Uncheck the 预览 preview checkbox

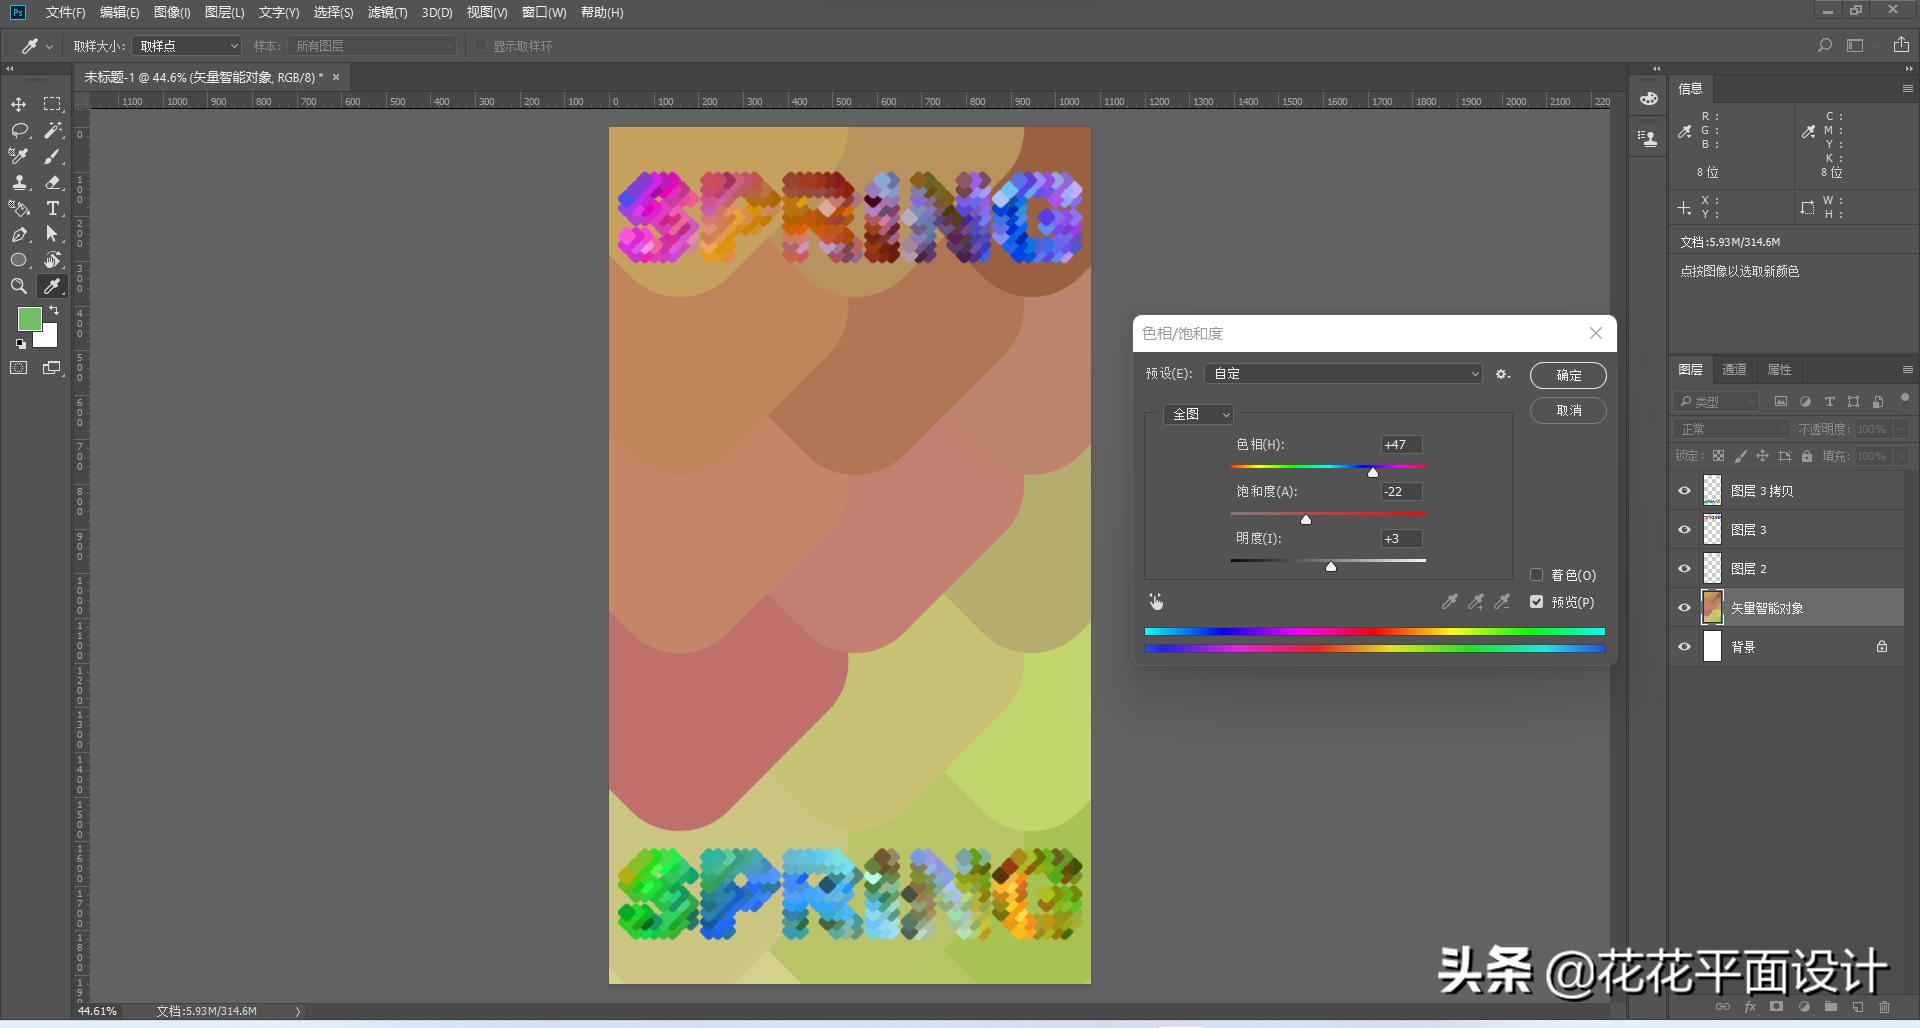pos(1537,602)
